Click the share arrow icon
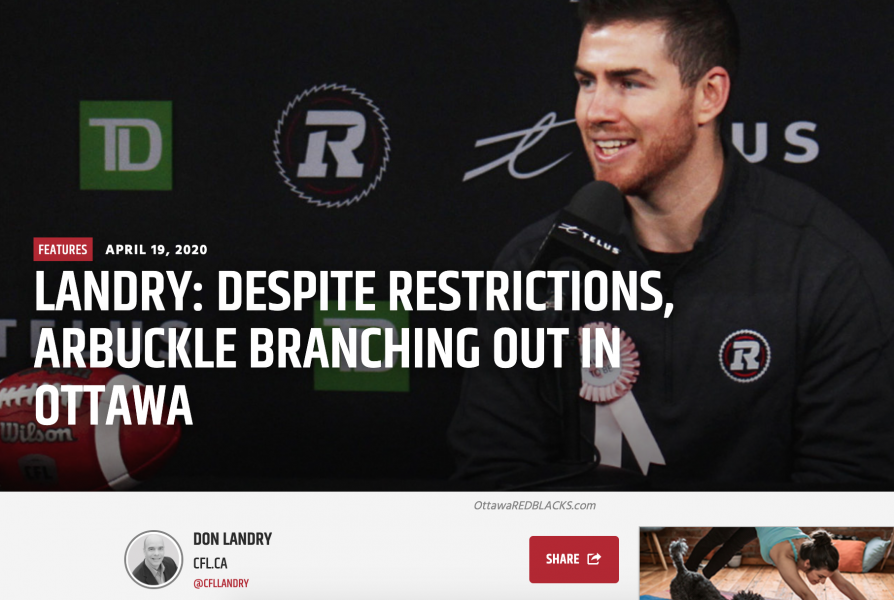 coord(594,558)
